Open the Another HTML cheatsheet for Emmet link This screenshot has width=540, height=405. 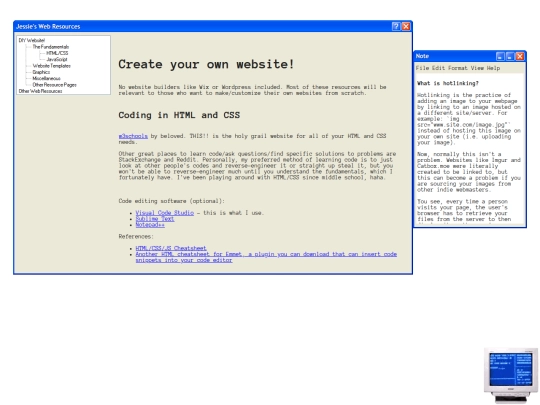[266, 257]
